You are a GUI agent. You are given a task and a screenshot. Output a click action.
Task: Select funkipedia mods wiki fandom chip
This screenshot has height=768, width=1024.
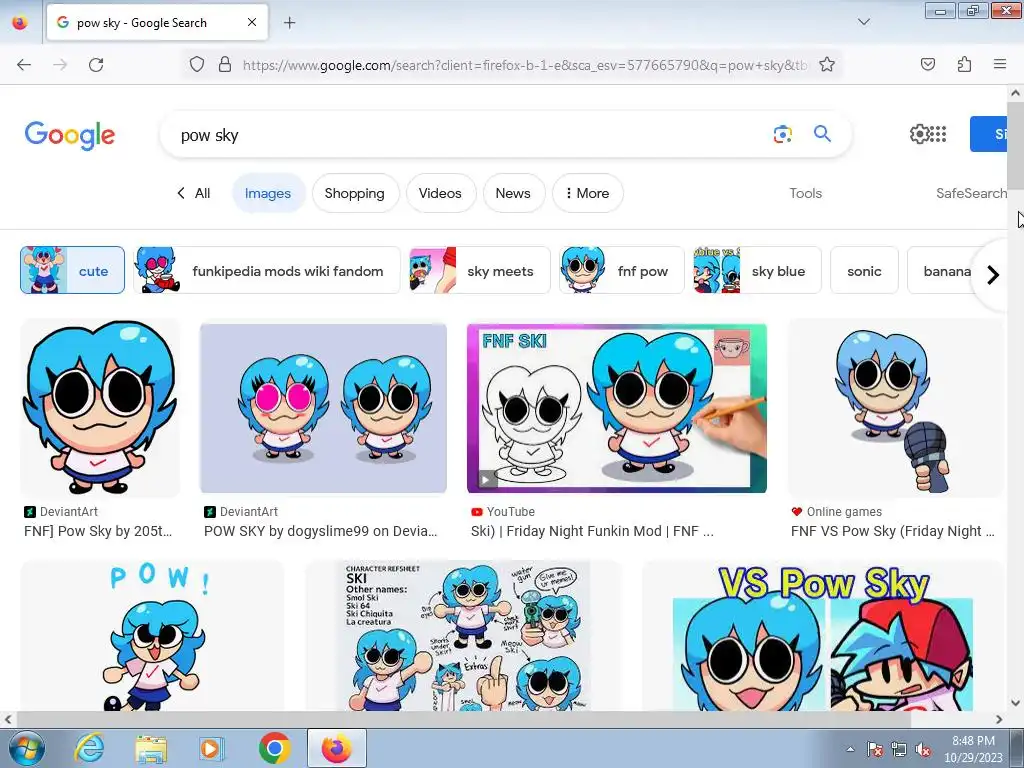(266, 270)
